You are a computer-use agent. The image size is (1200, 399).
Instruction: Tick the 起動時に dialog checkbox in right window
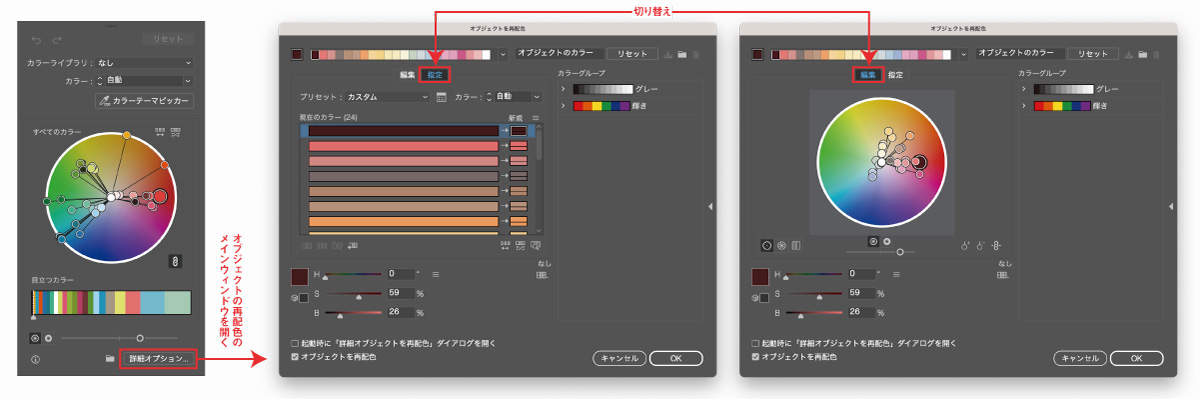(756, 343)
